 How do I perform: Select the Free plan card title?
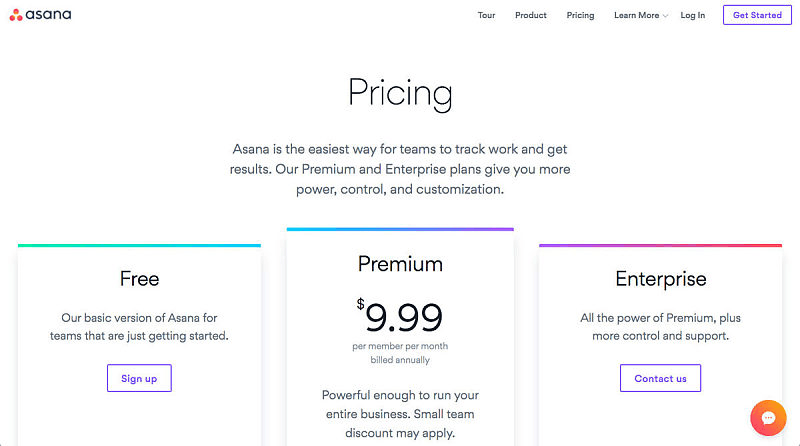coord(139,278)
